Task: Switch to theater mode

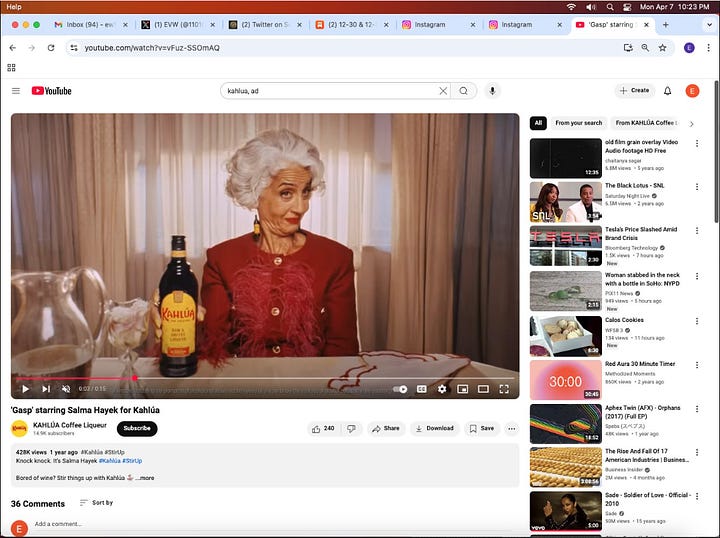Action: 483,389
